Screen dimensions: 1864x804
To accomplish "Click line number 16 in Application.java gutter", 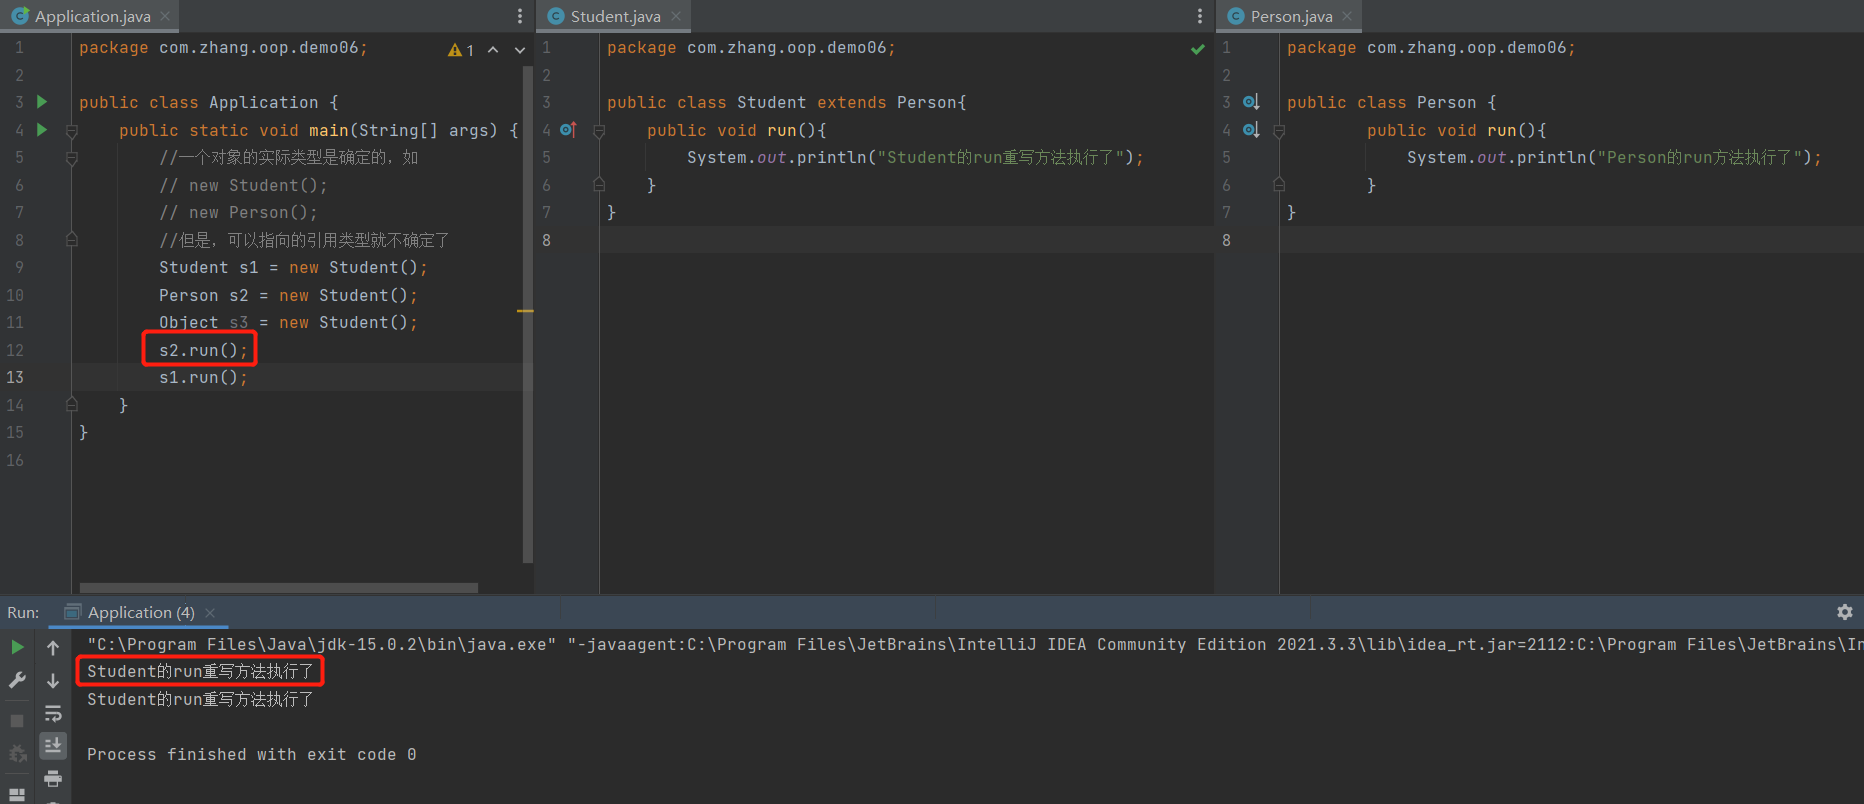I will (15, 460).
